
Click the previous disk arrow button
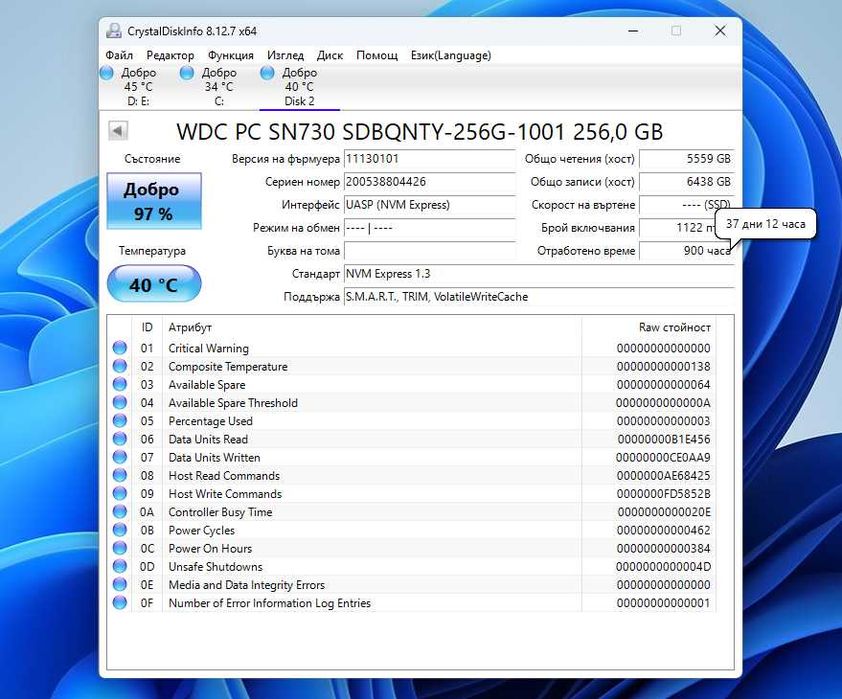coord(118,130)
